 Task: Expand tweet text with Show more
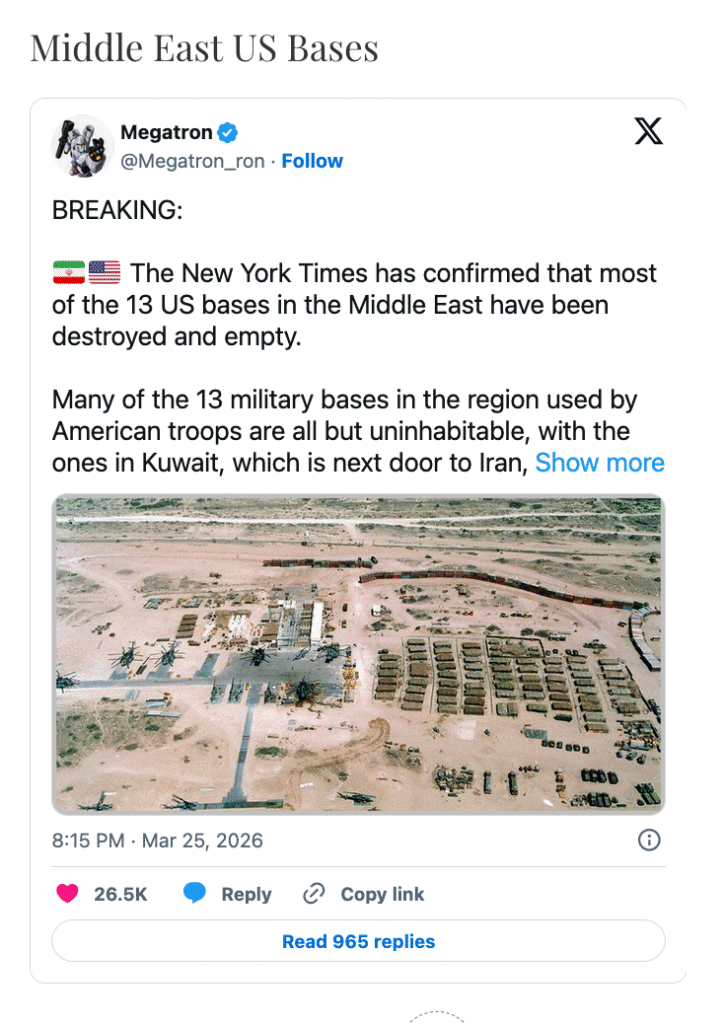[600, 463]
